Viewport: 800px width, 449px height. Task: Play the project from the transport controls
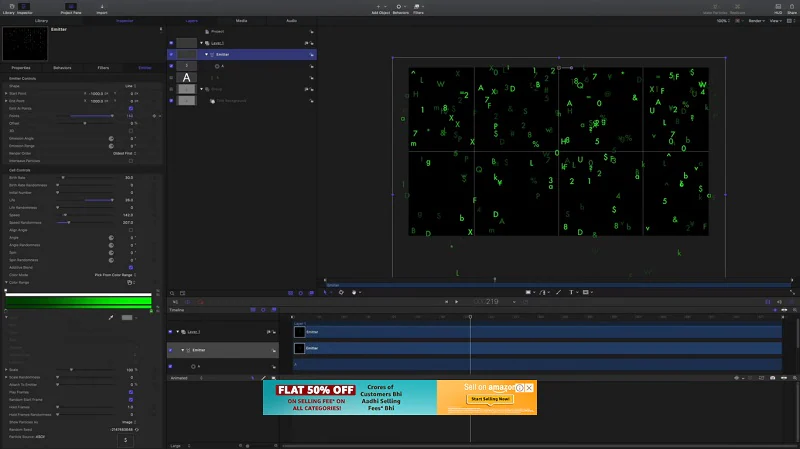(457, 302)
